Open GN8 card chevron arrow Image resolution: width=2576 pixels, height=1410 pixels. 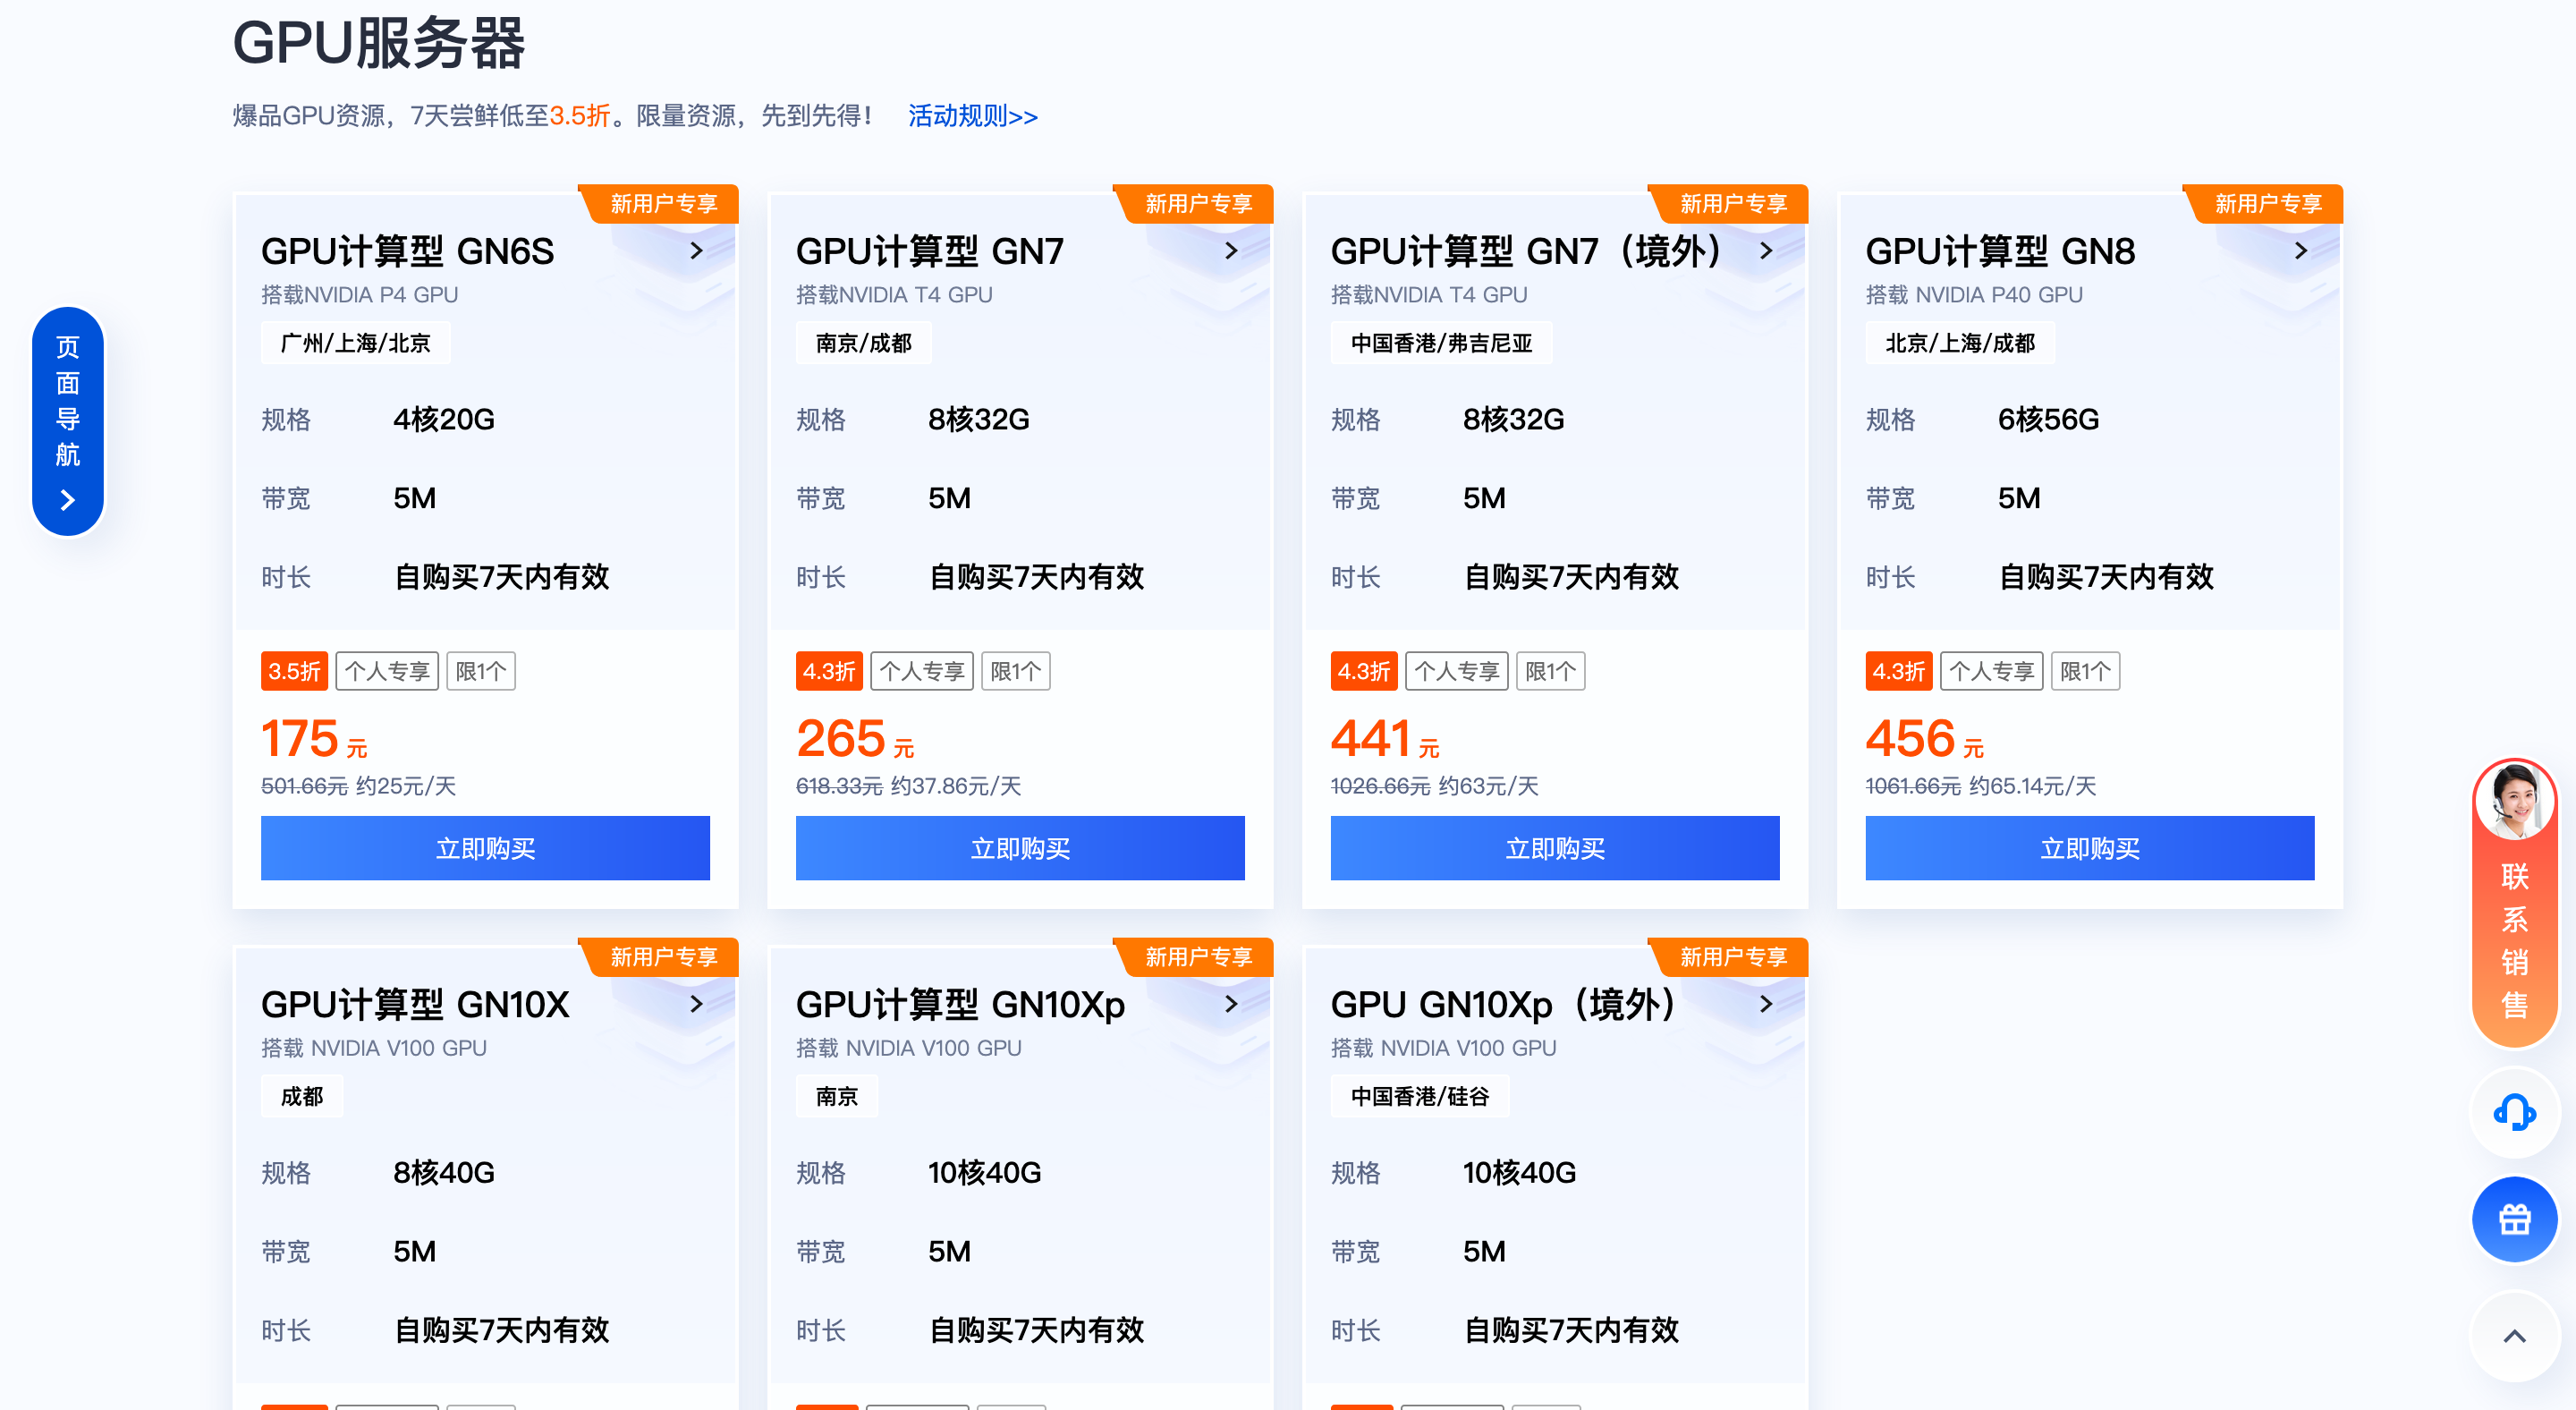click(2300, 251)
